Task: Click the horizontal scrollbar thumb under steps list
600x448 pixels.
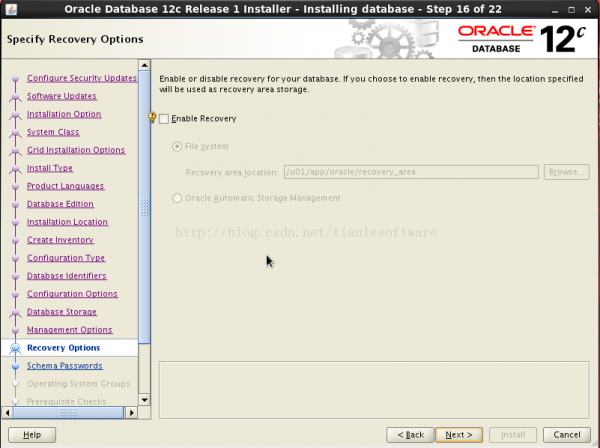Action: coord(68,413)
